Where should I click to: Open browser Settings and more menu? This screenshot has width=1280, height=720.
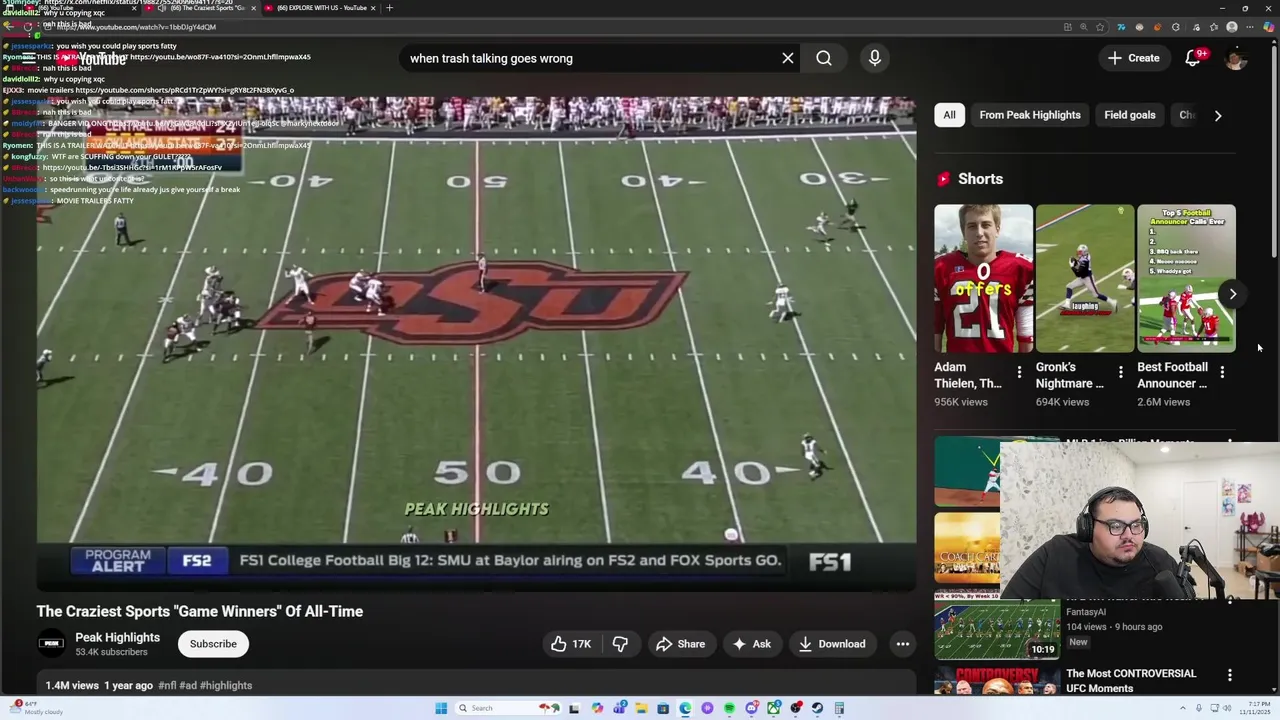click(x=1250, y=27)
